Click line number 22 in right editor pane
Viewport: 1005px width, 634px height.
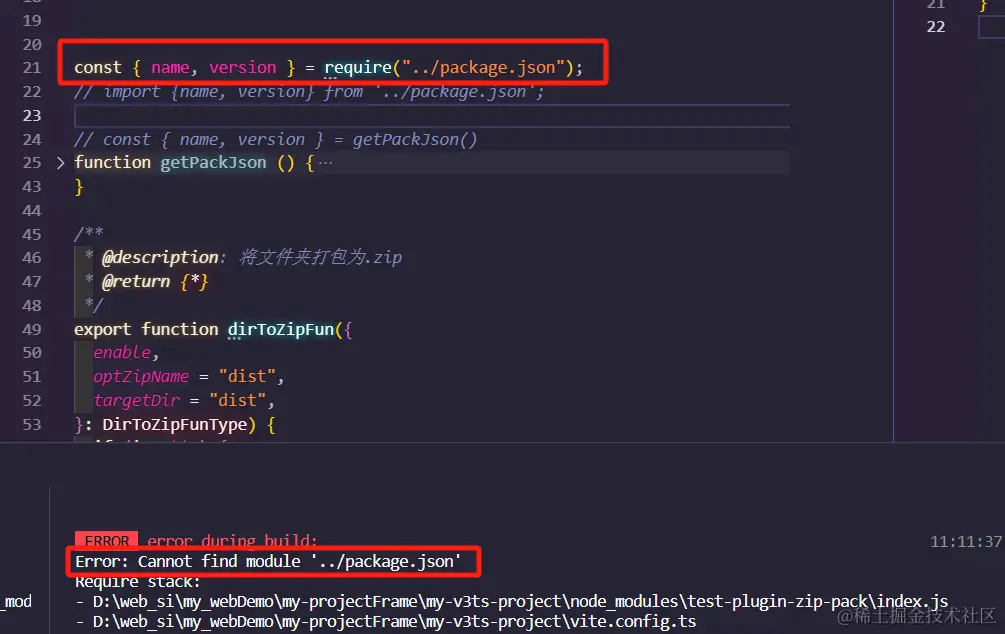pyautogui.click(x=936, y=27)
